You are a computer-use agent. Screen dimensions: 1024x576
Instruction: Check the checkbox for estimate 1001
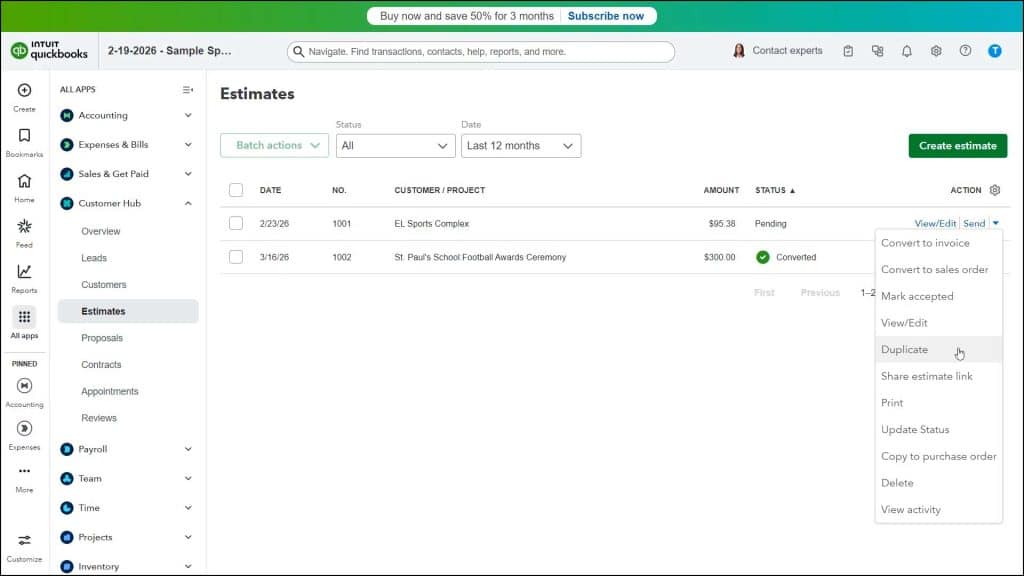pos(237,223)
